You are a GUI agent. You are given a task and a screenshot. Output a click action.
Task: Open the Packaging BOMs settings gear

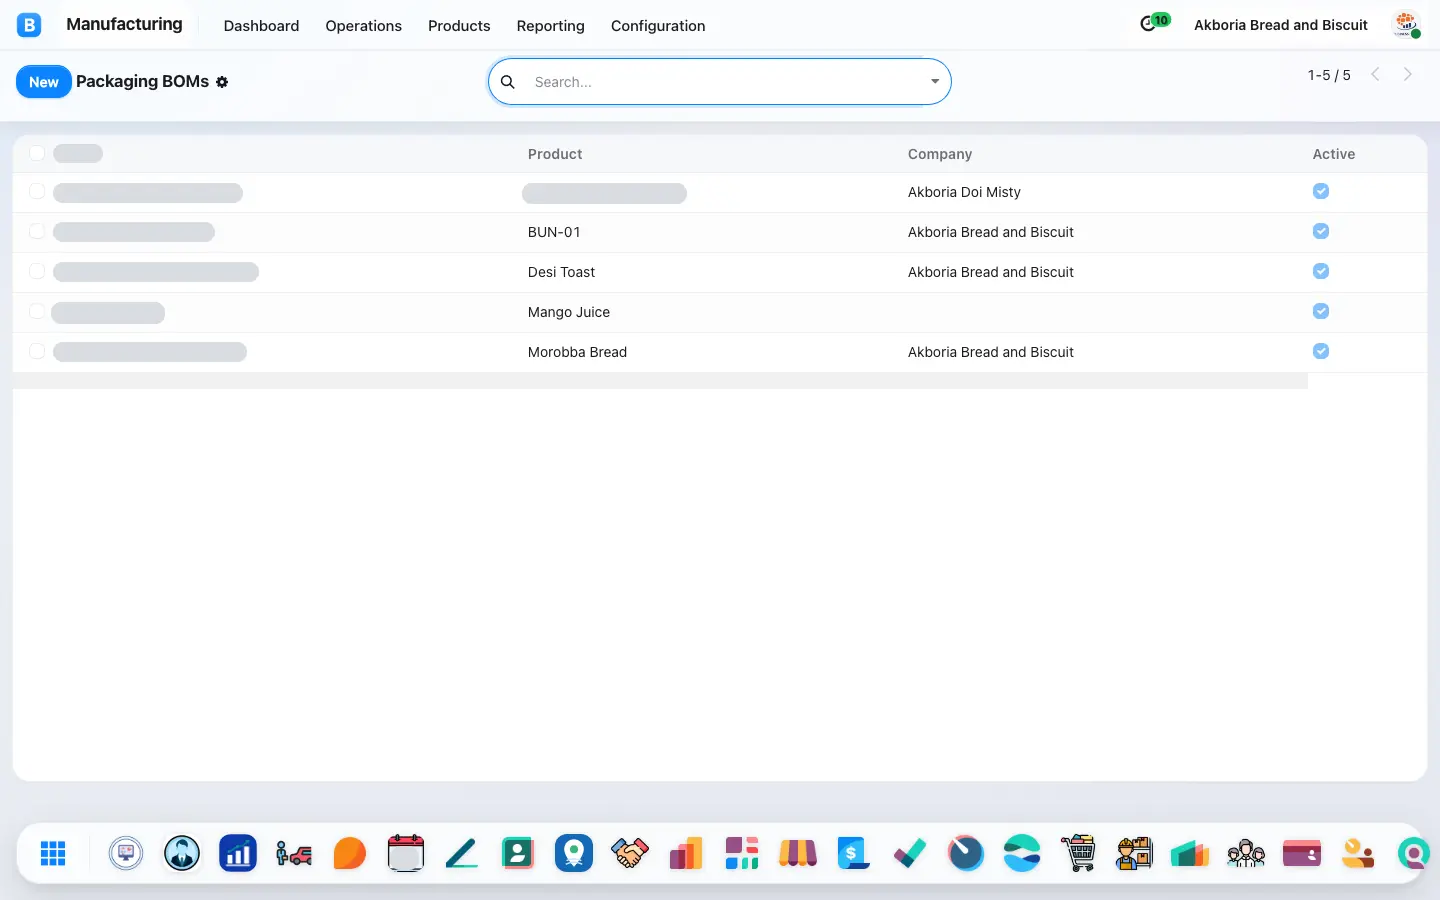[222, 82]
